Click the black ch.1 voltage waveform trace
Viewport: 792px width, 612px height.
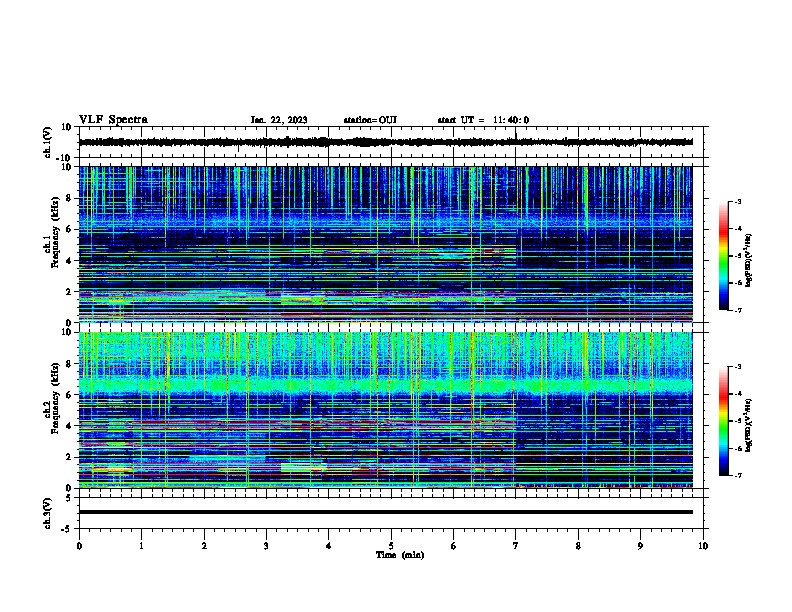(385, 142)
